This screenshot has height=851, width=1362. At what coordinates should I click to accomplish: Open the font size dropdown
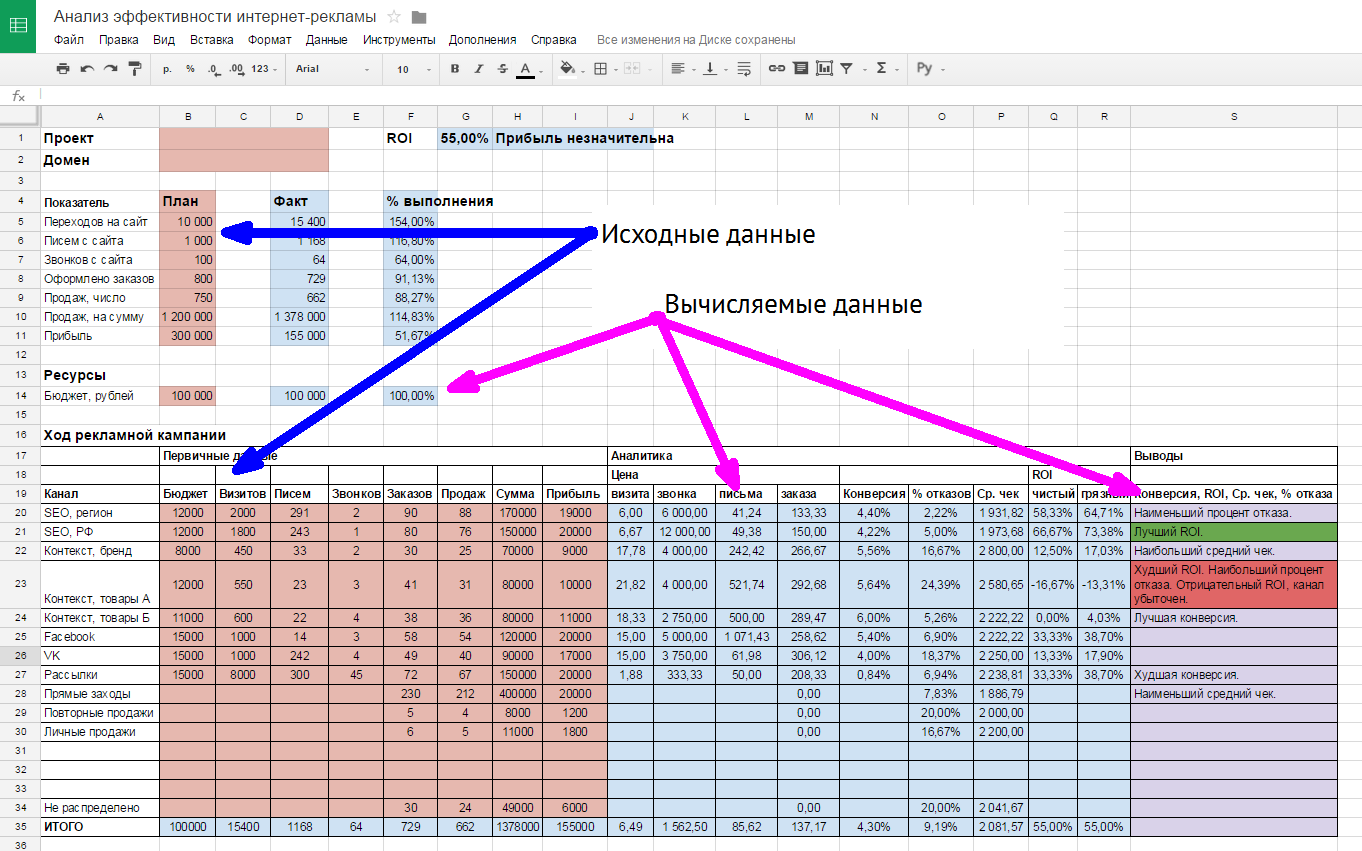coord(410,69)
